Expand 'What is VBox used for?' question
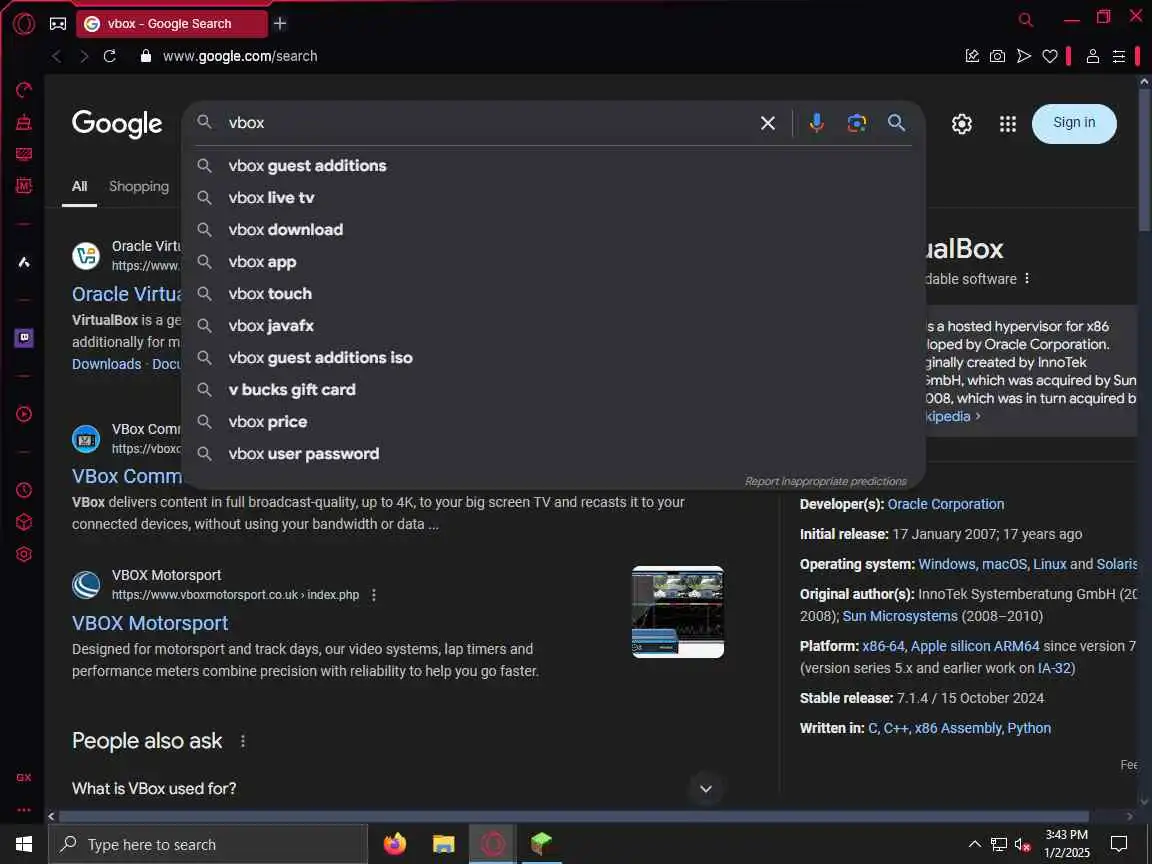1152x864 pixels. pos(397,788)
